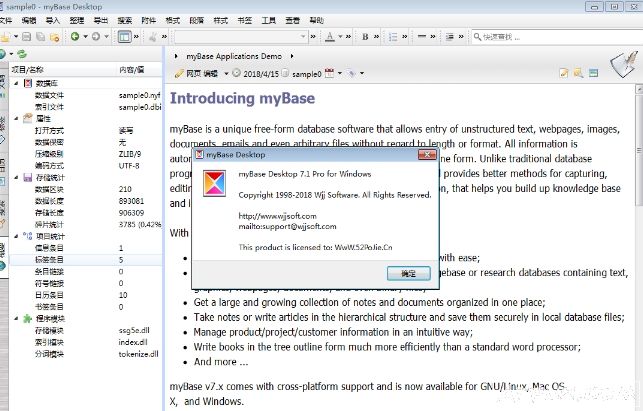The width and height of the screenshot is (643, 411).
Task: Open the calendar dropdown arrow
Action: tap(340, 74)
